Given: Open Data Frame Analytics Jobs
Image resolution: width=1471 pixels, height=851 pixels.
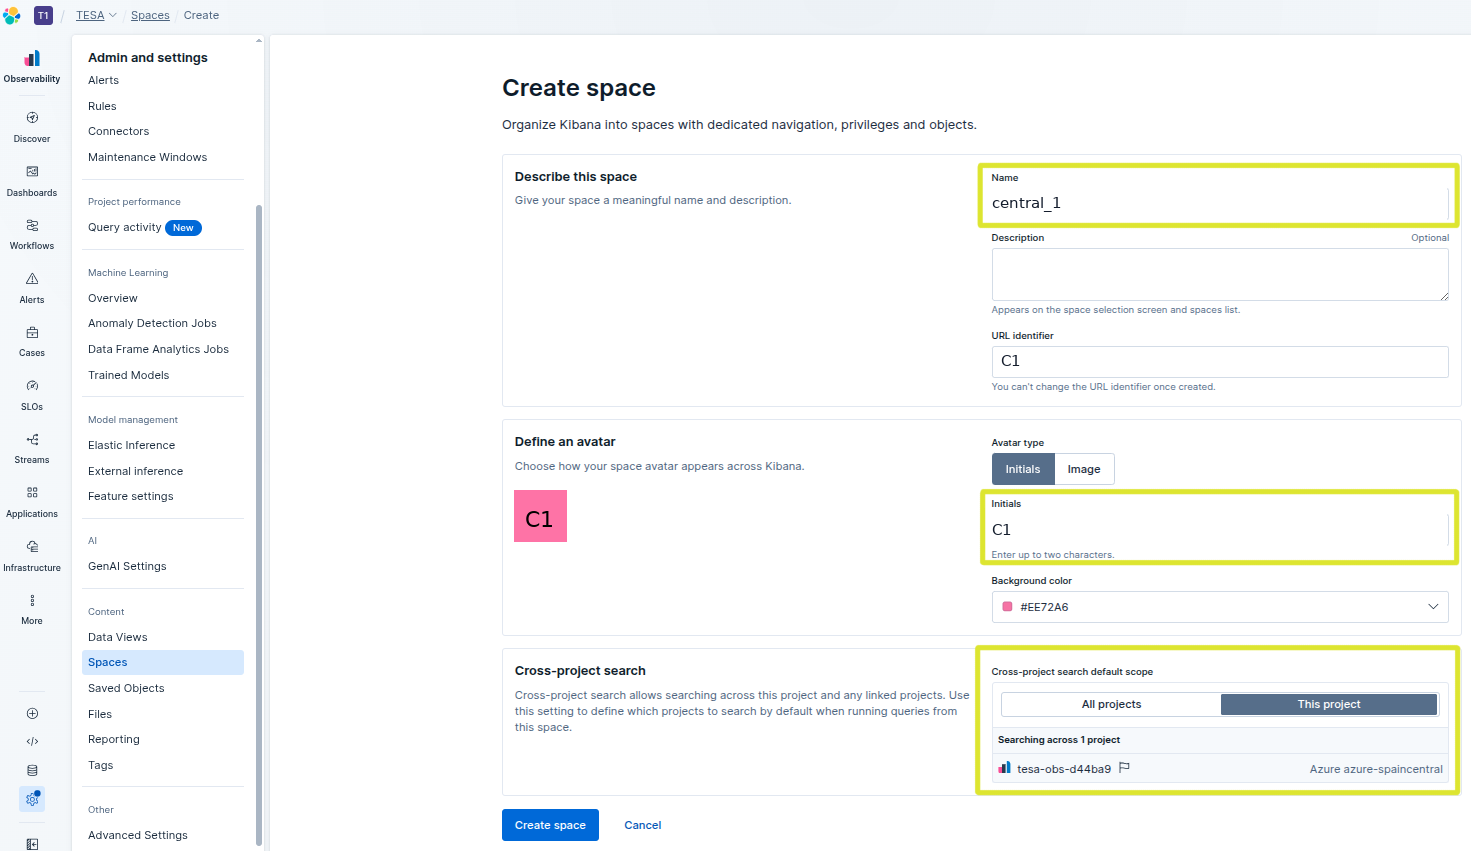Looking at the screenshot, I should (x=158, y=349).
